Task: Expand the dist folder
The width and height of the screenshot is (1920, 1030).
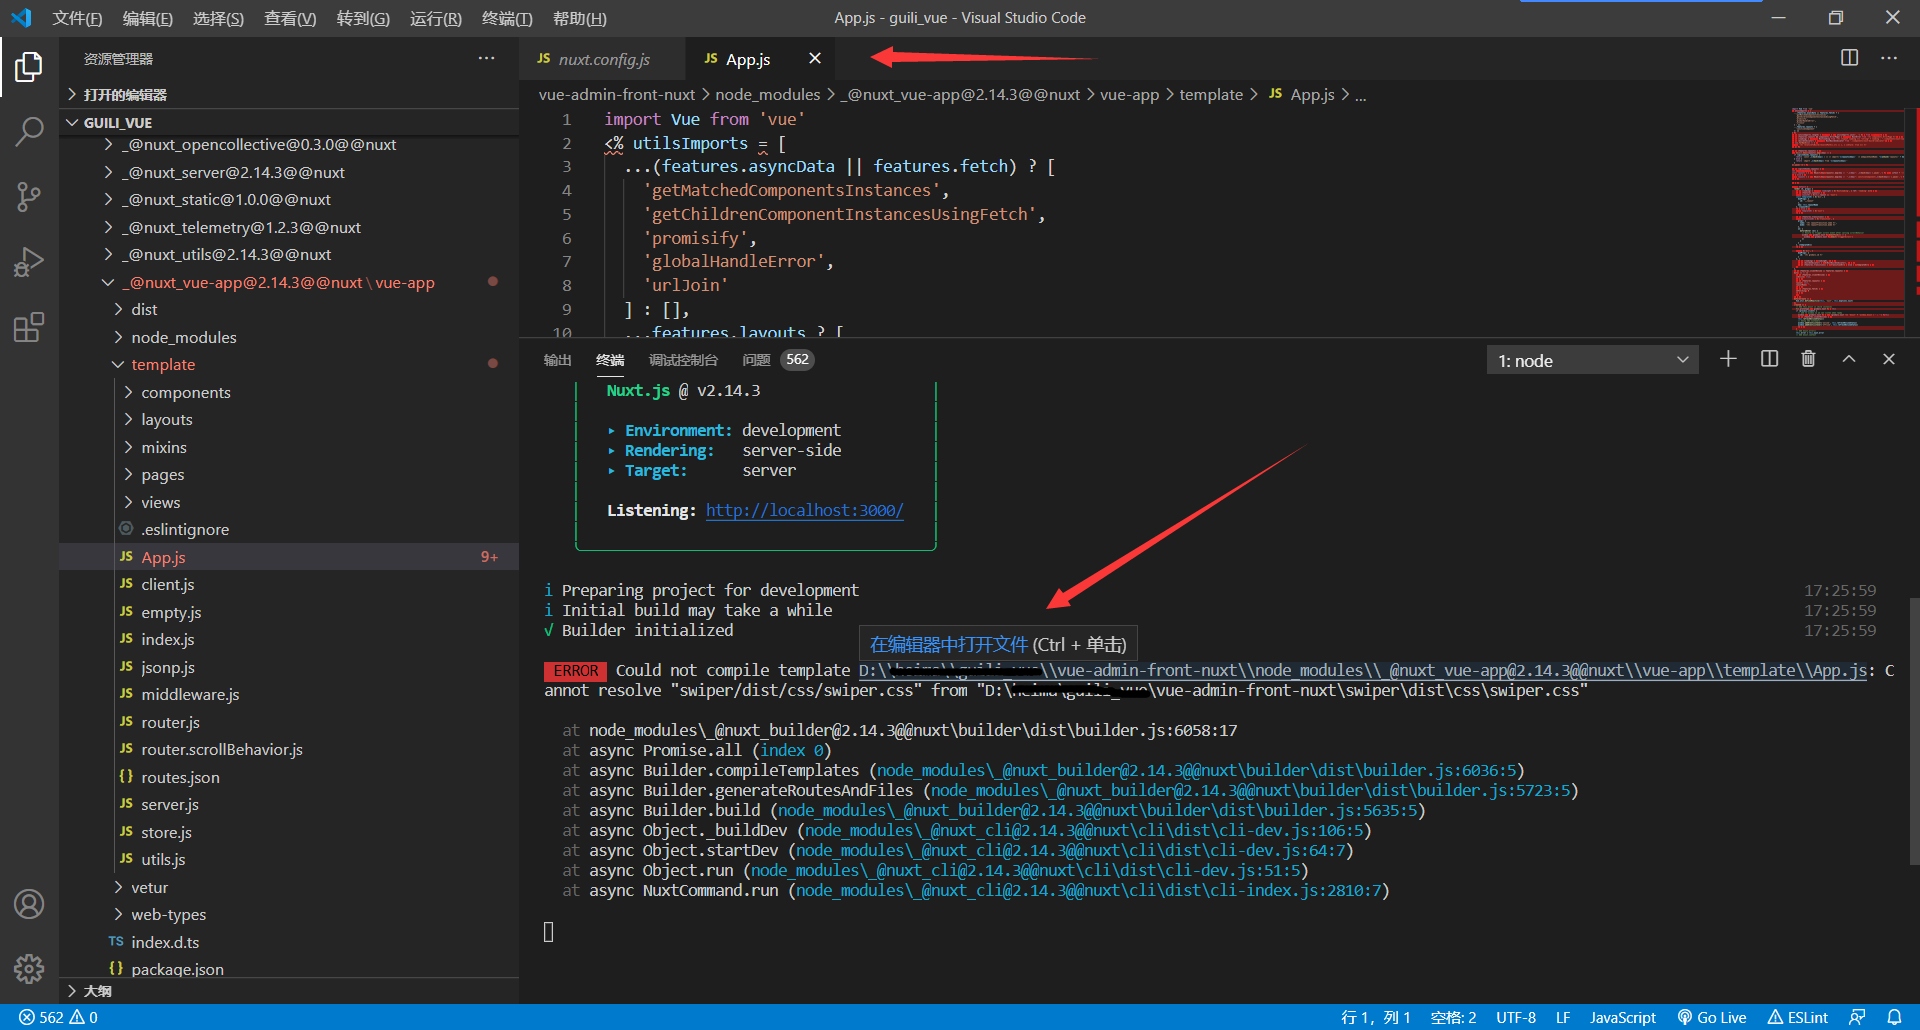Action: tap(289, 309)
